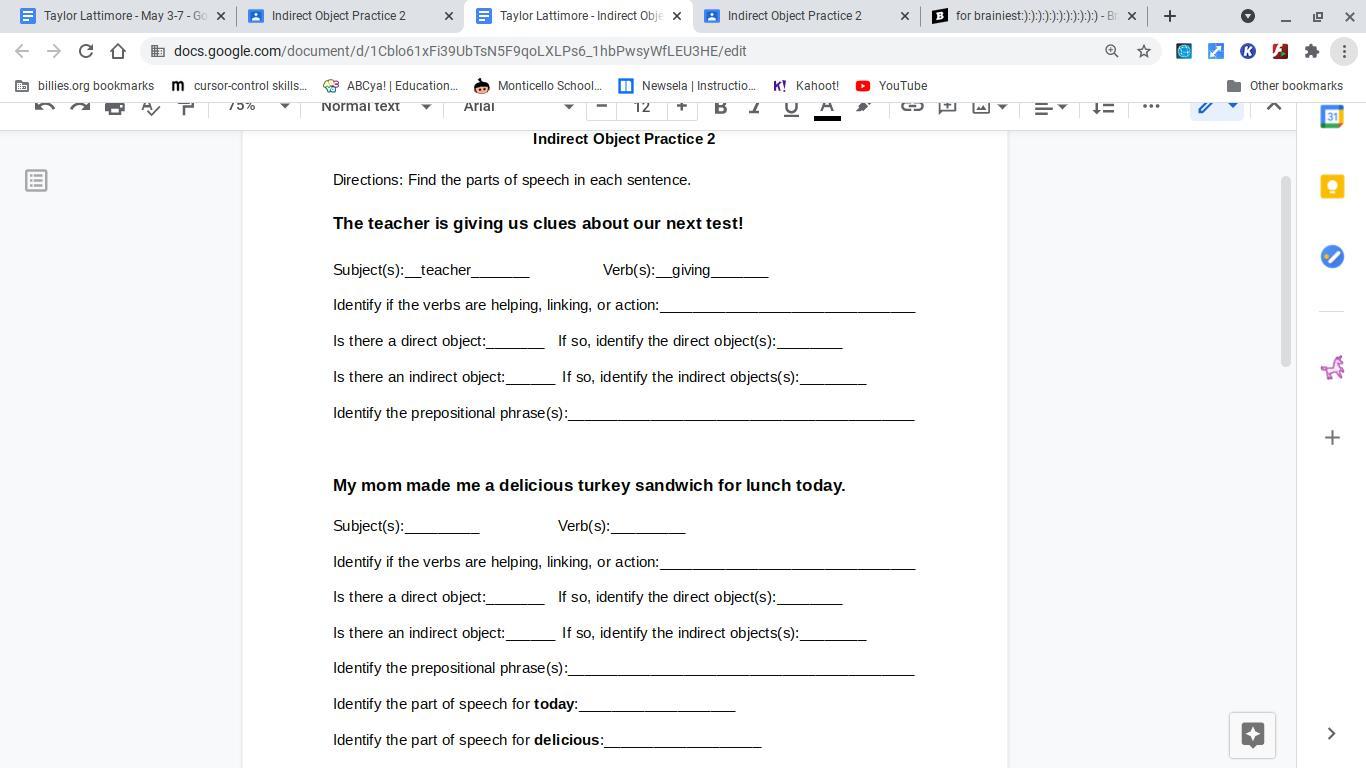Show the side panel with the arrow
1366x768 pixels.
[1331, 734]
